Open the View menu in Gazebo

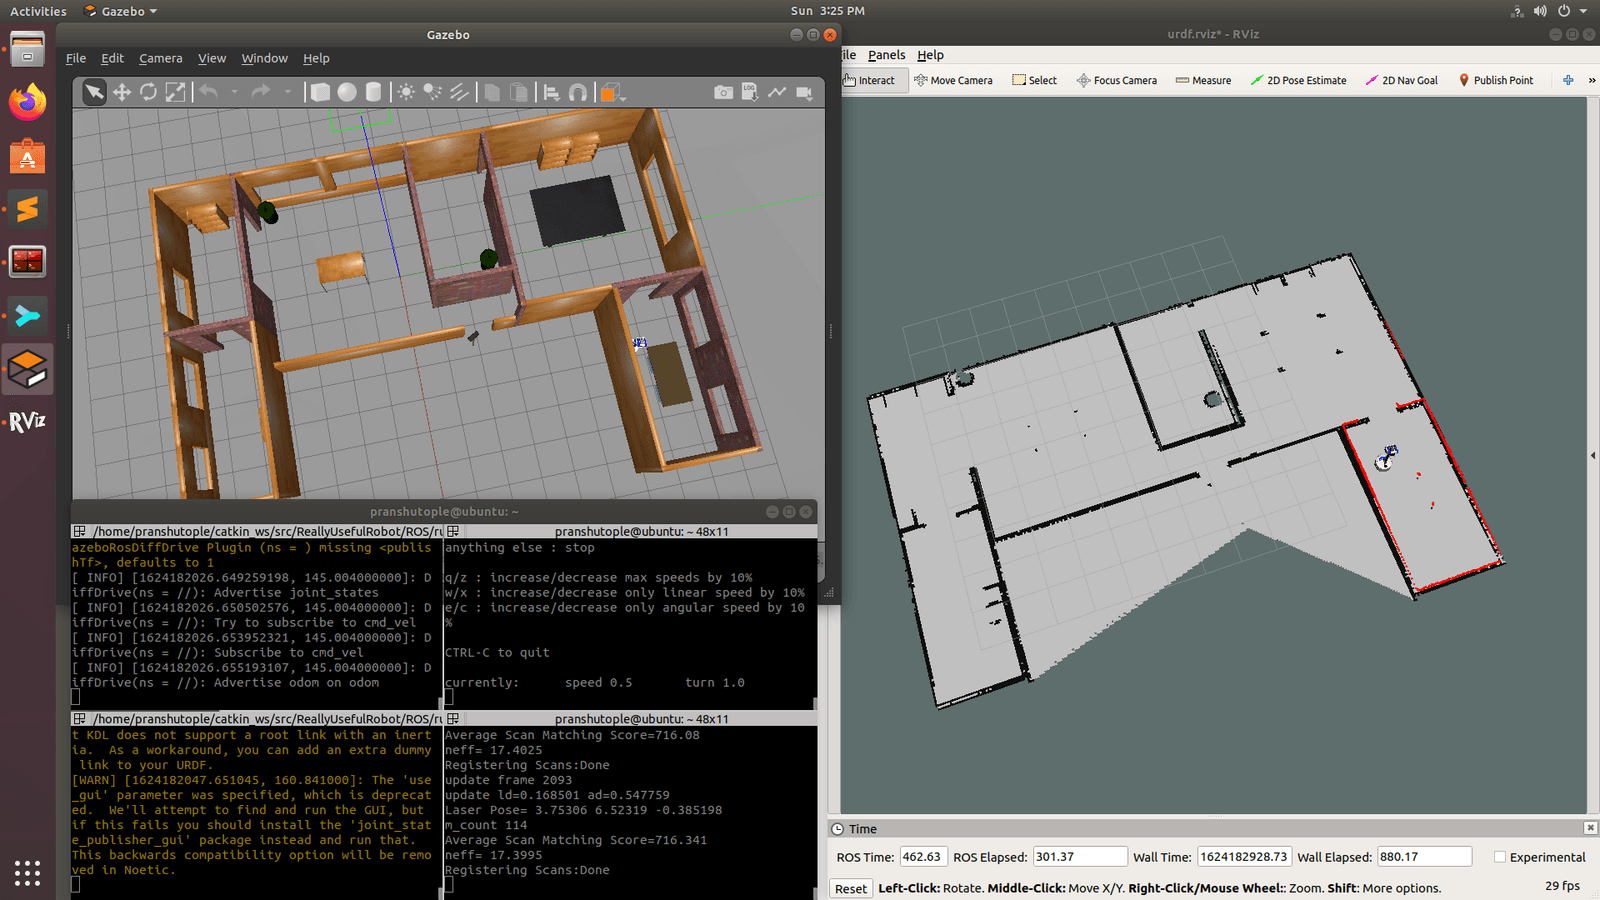pos(211,58)
